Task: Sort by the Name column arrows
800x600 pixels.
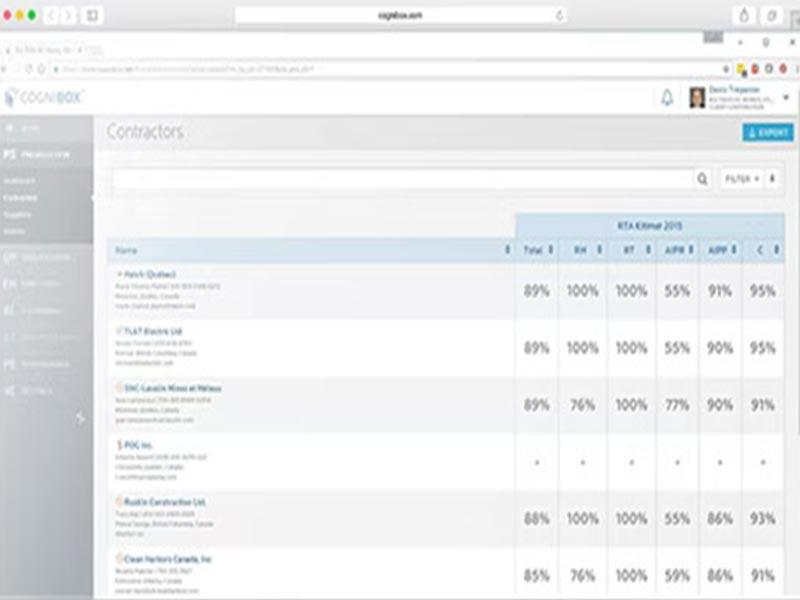Action: (507, 249)
